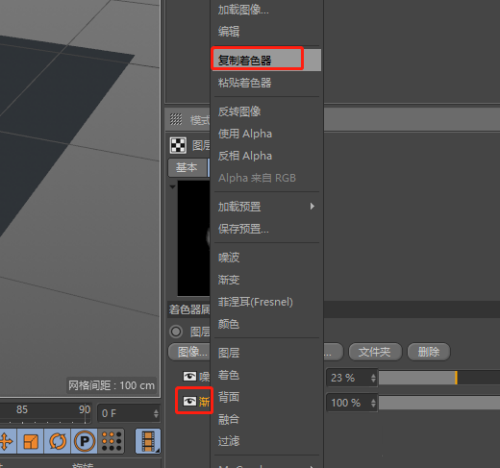Click the 0 F frame input field
Viewport: 500px width, 468px height.
point(129,413)
